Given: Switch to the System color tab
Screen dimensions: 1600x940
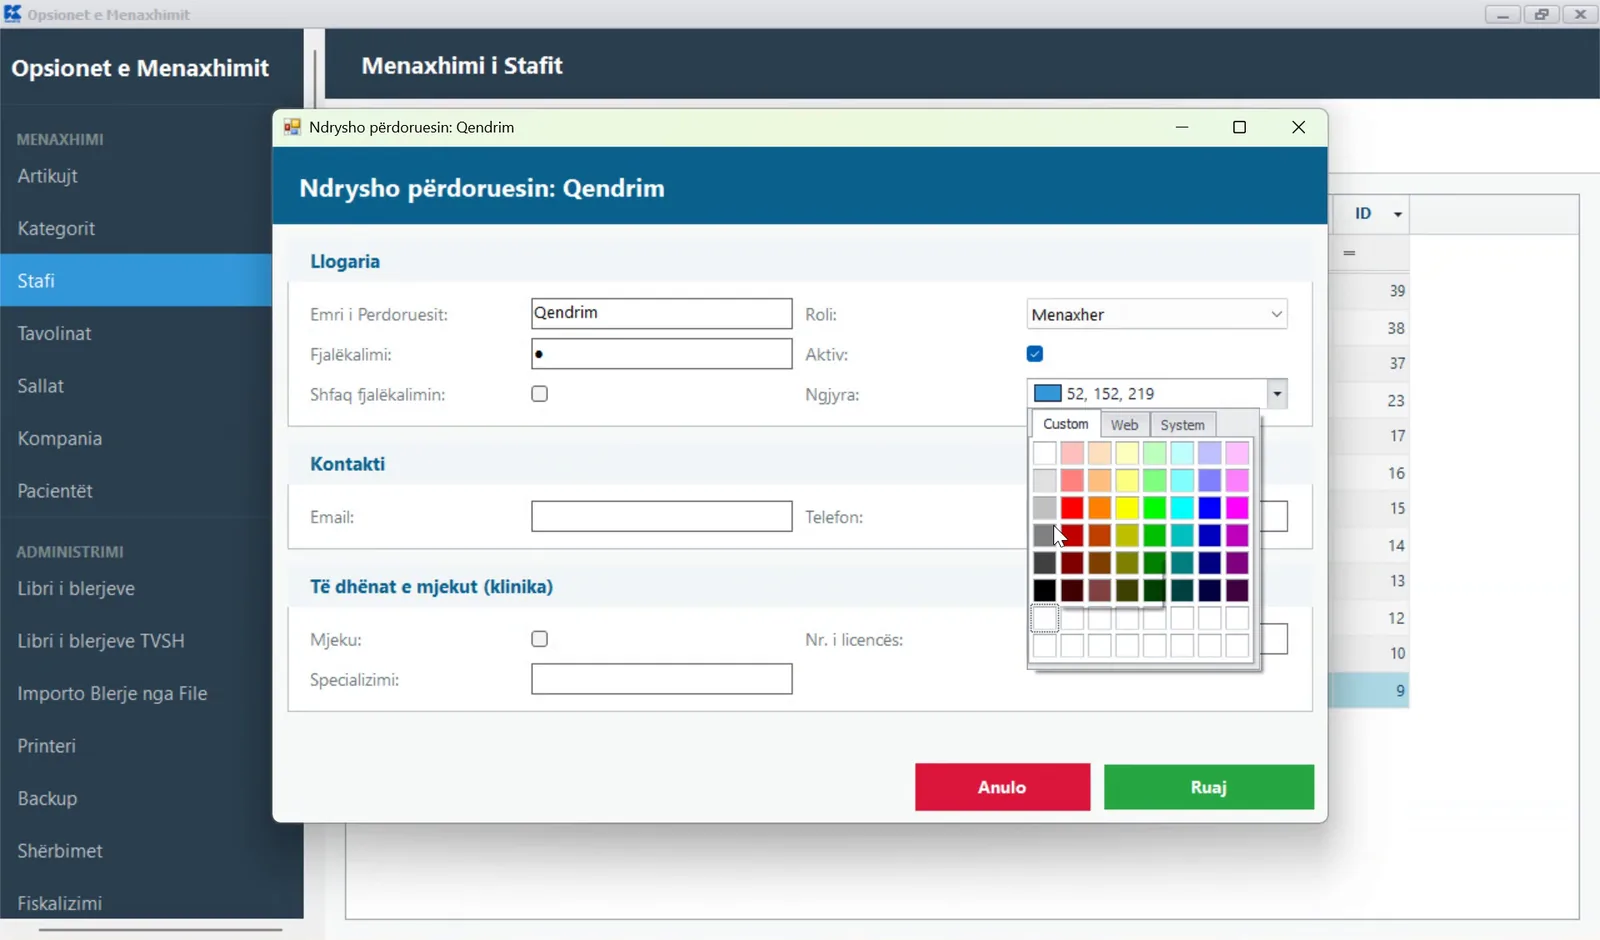Looking at the screenshot, I should 1183,425.
